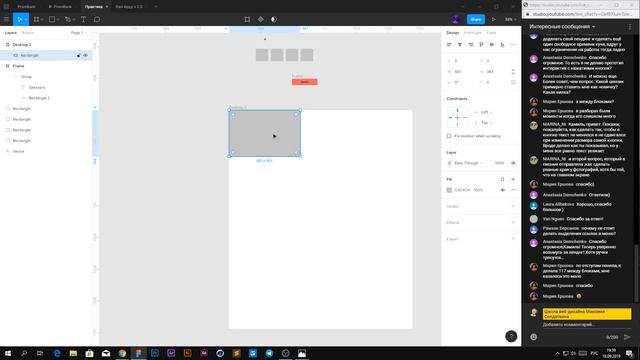640x360 pixels.
Task: Toggle lock on selected Rectangle layer
Action: click(78, 55)
